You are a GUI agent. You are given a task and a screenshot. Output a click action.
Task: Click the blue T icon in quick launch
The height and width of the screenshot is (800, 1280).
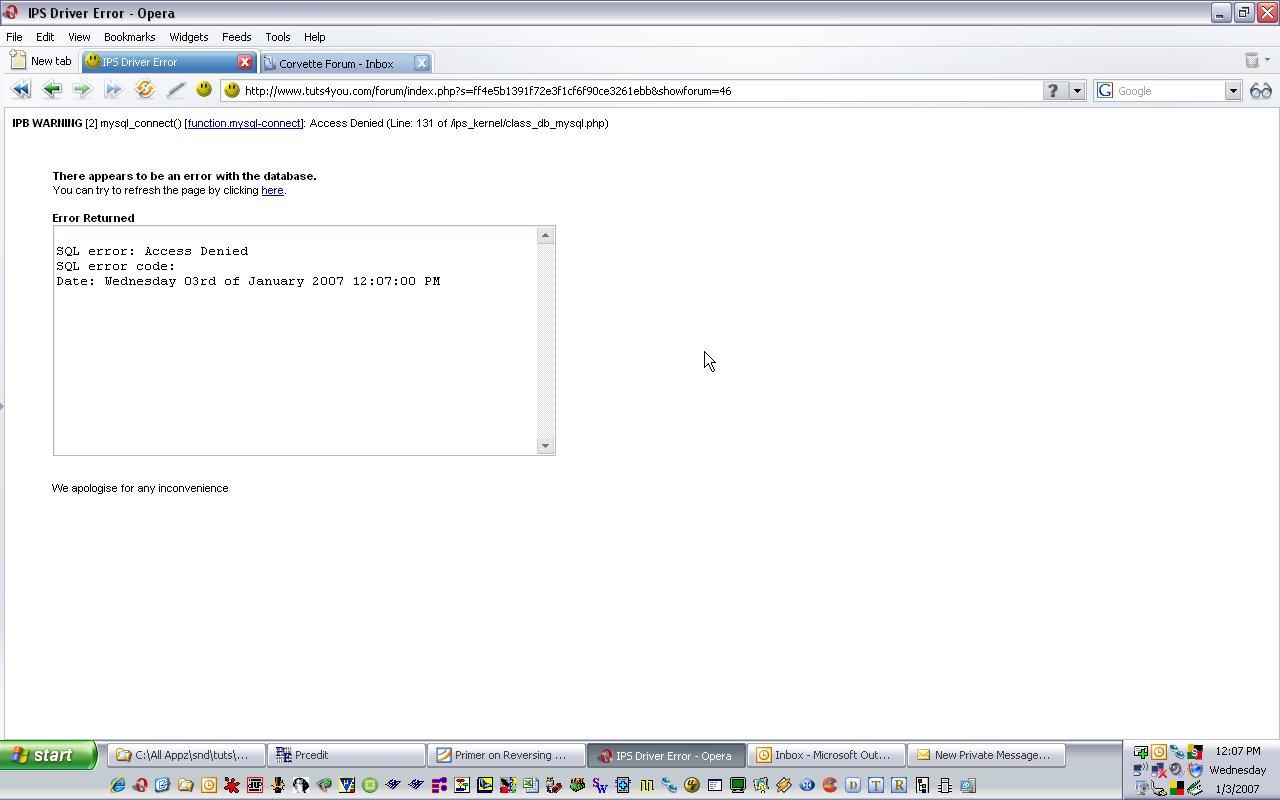tap(876, 786)
